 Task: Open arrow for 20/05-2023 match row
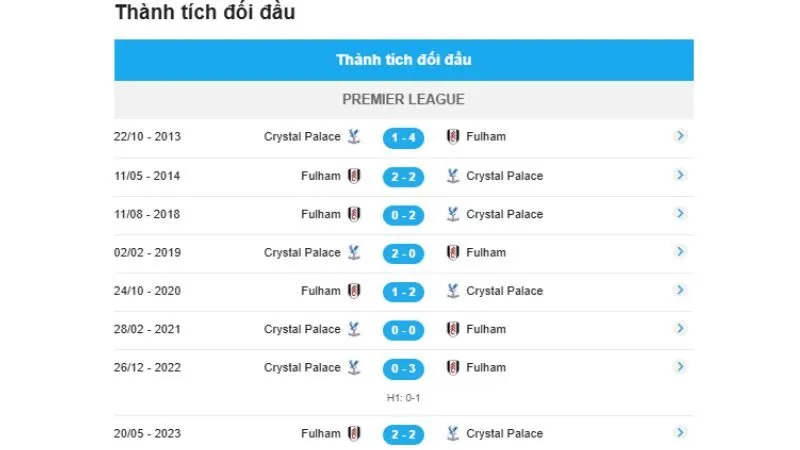point(680,433)
